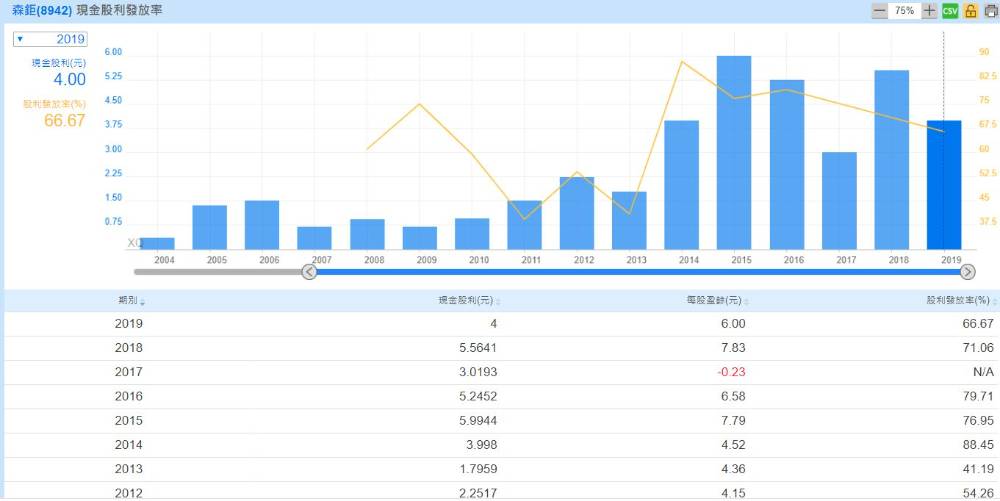
Task: Select the 2012 bar in chart
Action: point(577,213)
